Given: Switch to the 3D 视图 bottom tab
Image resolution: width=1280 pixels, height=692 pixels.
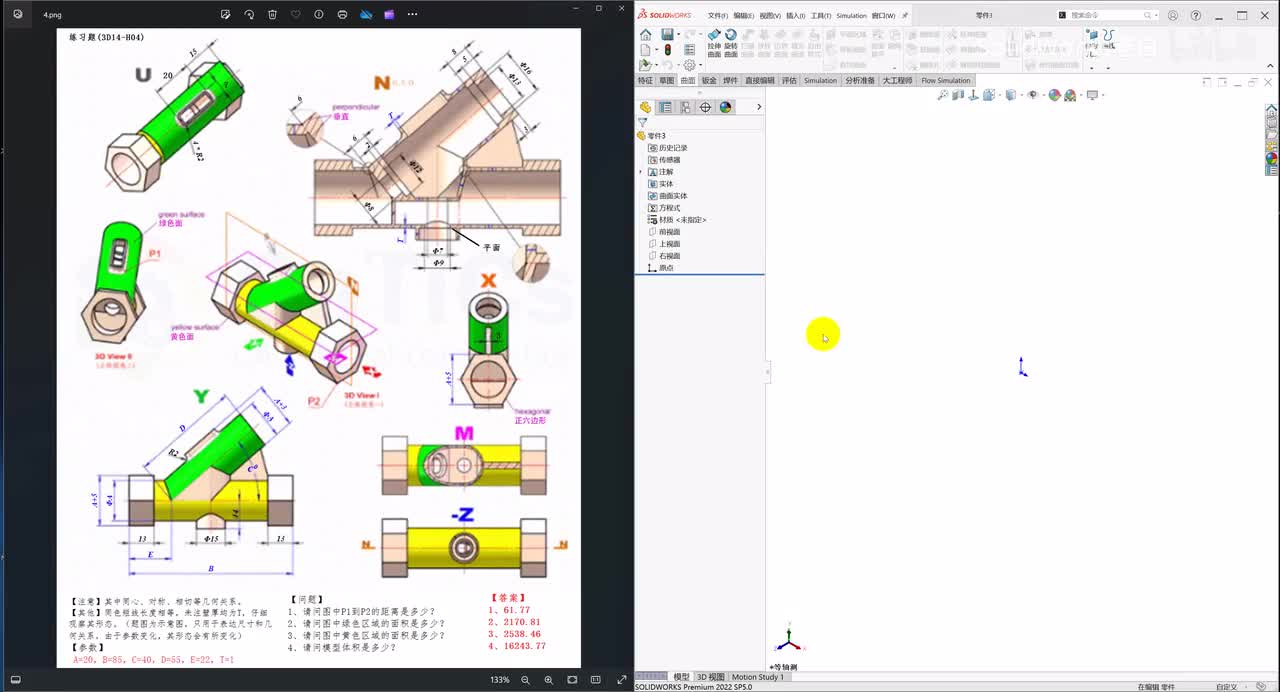Looking at the screenshot, I should tap(710, 677).
